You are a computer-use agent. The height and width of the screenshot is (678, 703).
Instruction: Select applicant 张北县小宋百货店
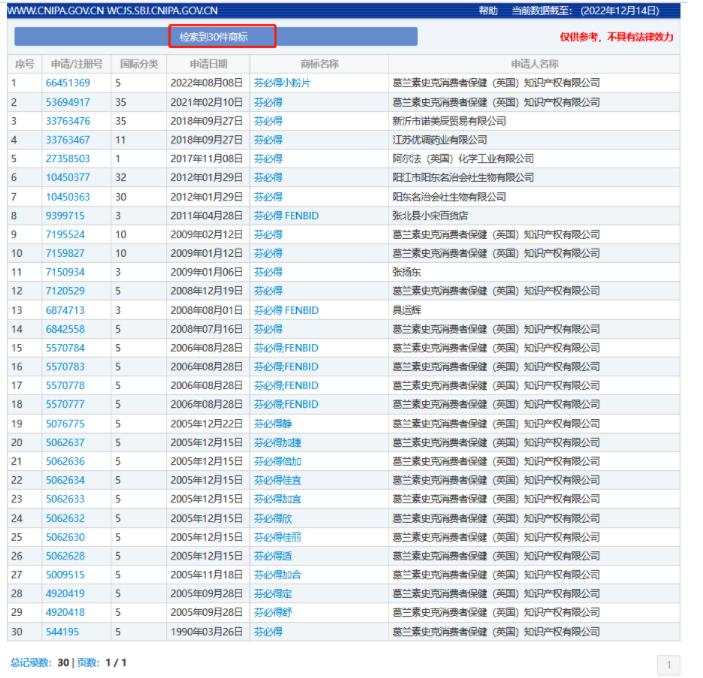[430, 216]
